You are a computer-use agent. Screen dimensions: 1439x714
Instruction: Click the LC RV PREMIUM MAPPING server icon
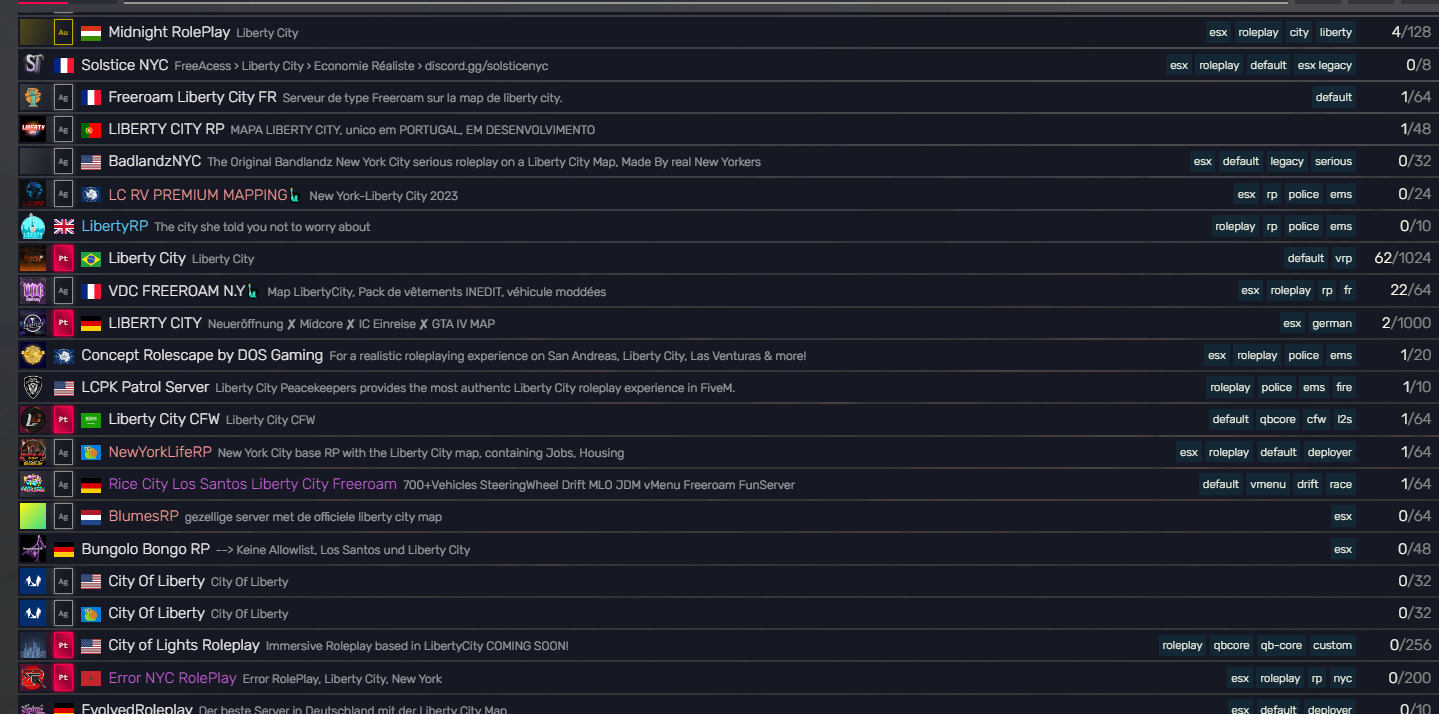click(x=33, y=194)
